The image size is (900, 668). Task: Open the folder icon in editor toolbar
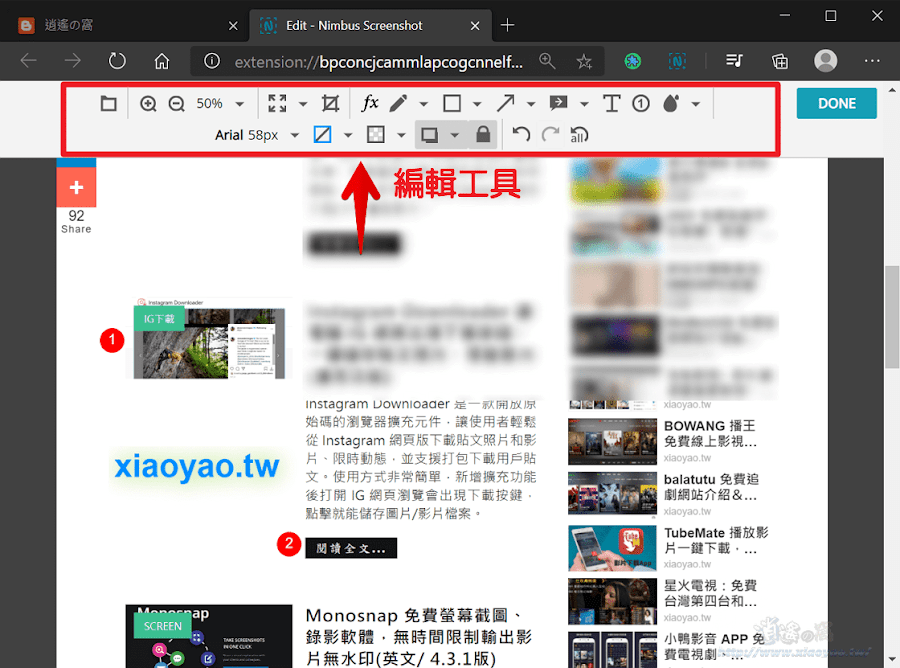108,104
